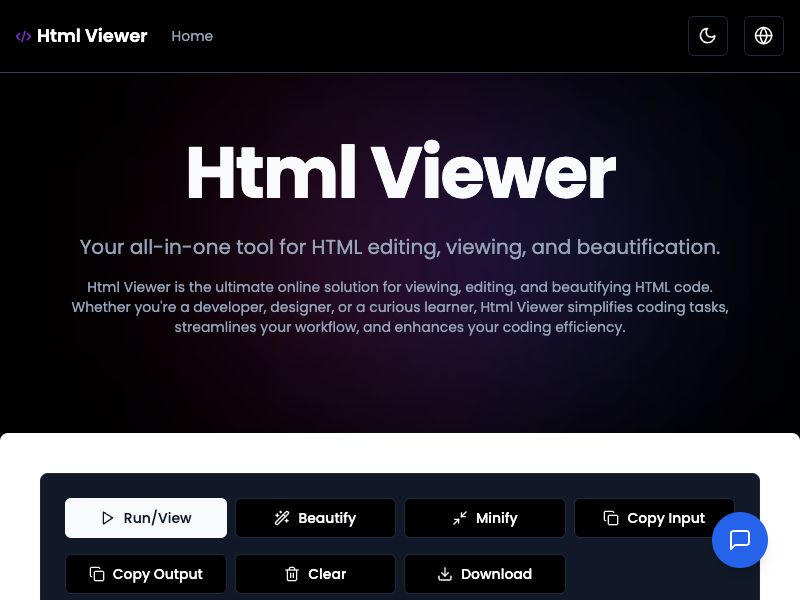Toggle dark mode with the moon icon
Viewport: 800px width, 600px height.
pyautogui.click(x=708, y=36)
